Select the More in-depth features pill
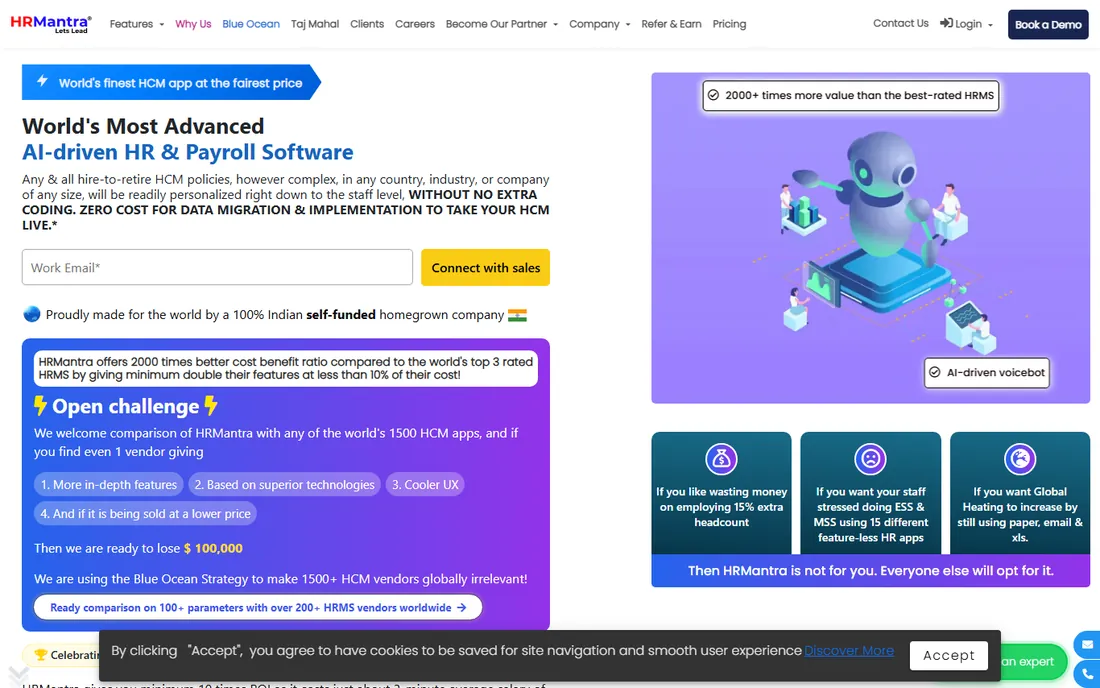The width and height of the screenshot is (1100, 688). tap(109, 485)
